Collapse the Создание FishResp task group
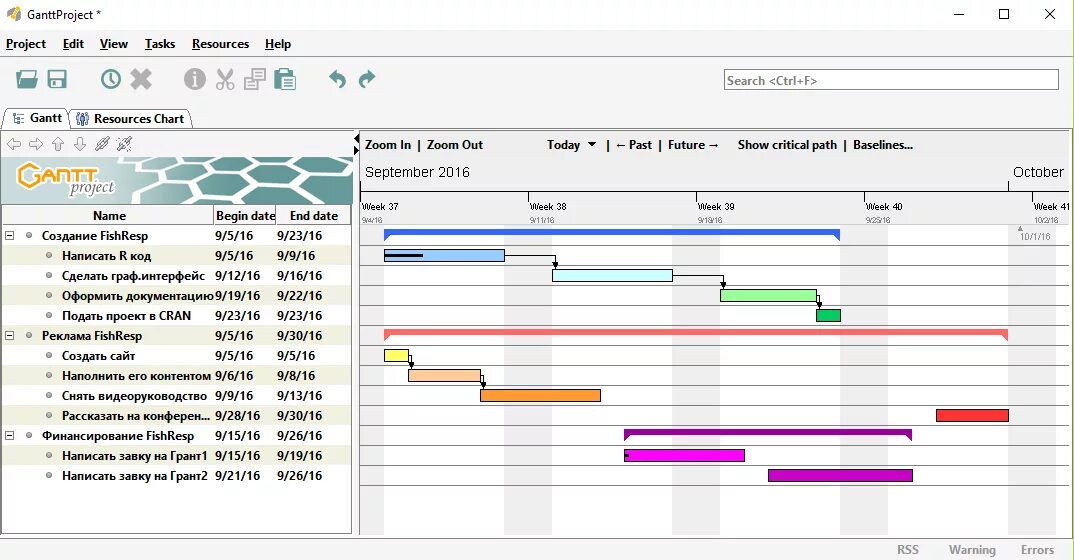This screenshot has width=1074, height=560. click(10, 236)
